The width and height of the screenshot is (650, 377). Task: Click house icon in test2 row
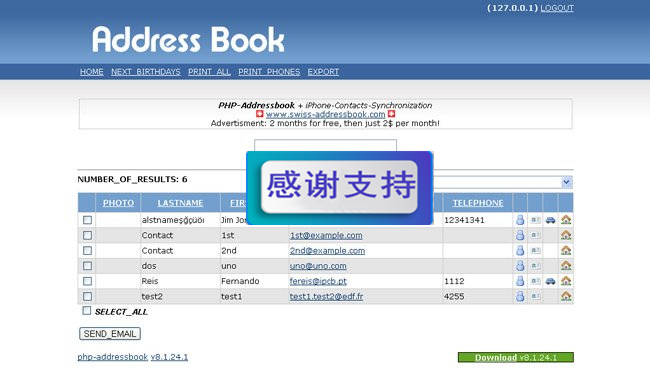pos(566,296)
